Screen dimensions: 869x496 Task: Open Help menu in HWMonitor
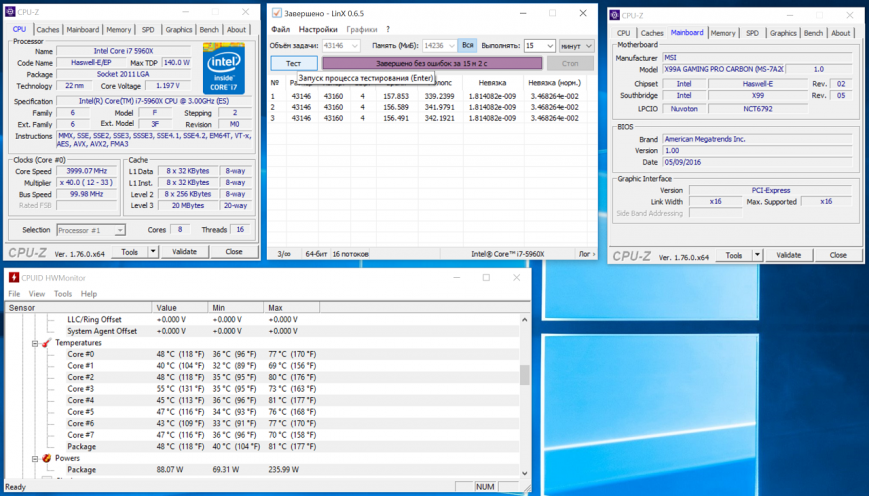pos(89,294)
